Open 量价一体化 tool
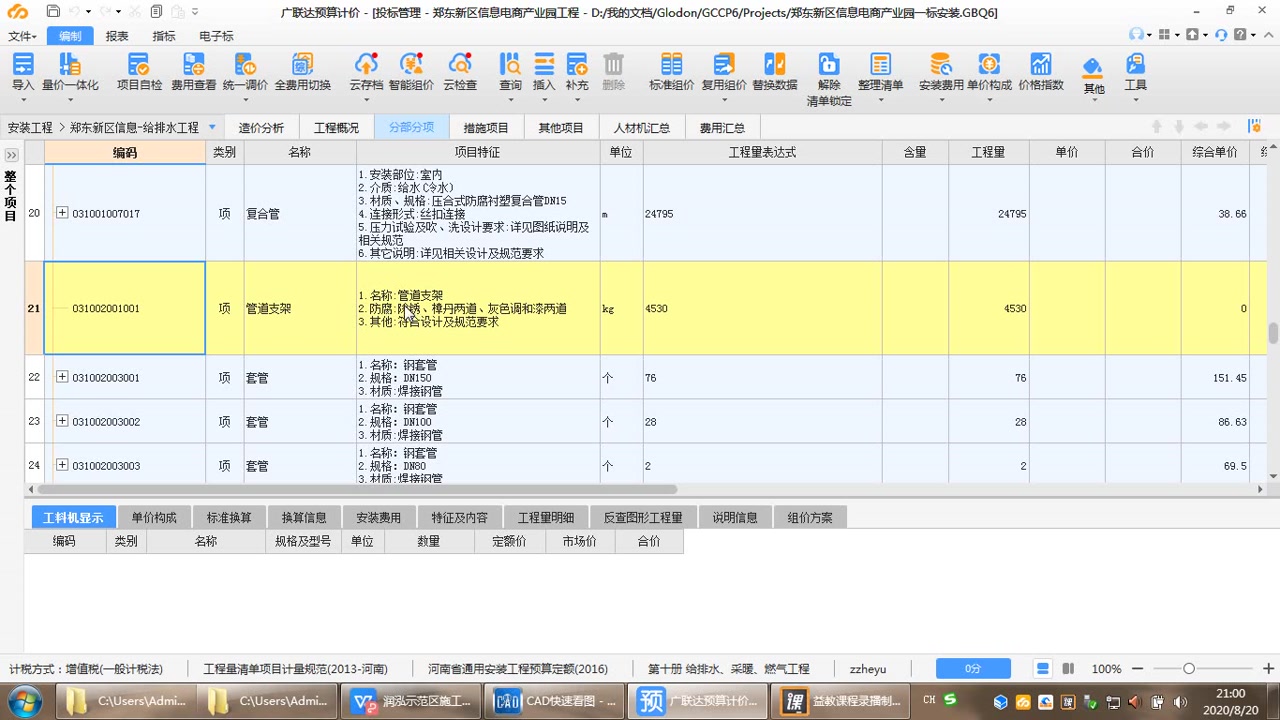The image size is (1280, 720). click(x=70, y=73)
